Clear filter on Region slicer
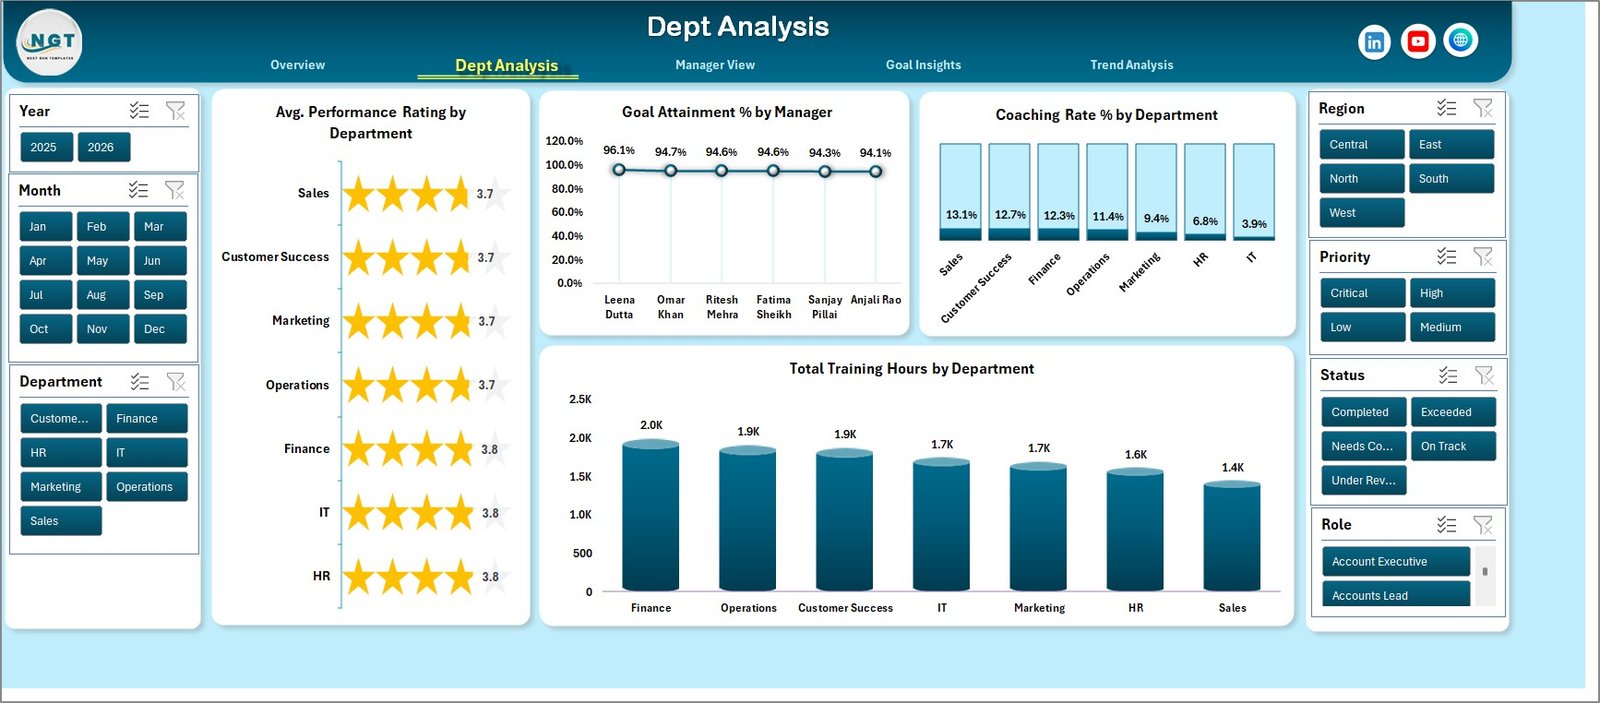This screenshot has width=1600, height=703. point(1482,108)
